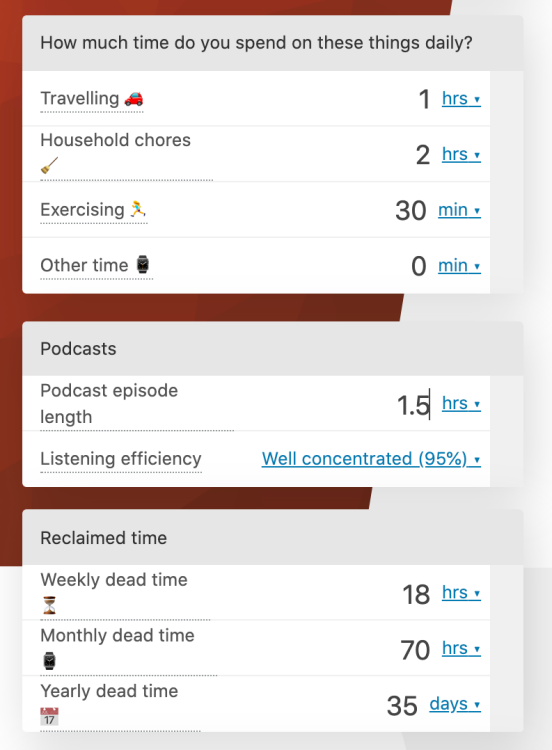Viewport: 552px width, 750px height.
Task: Click the hourglass icon under Weekly dead time
Action: (x=49, y=605)
